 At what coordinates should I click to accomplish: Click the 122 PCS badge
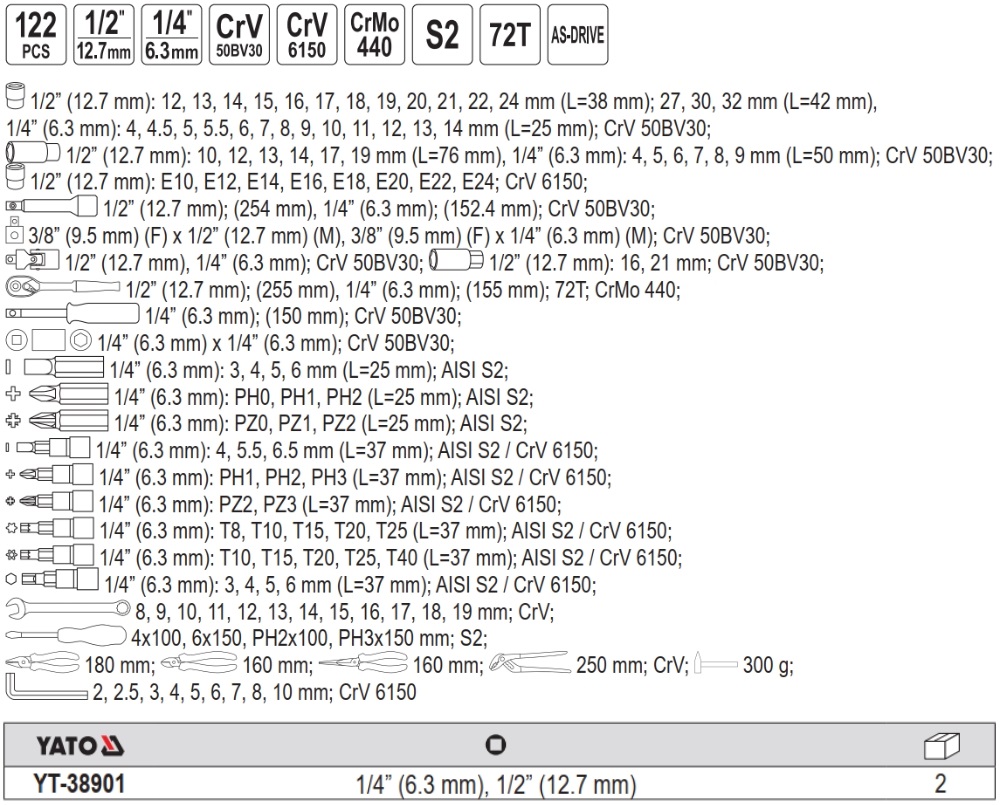[35, 37]
